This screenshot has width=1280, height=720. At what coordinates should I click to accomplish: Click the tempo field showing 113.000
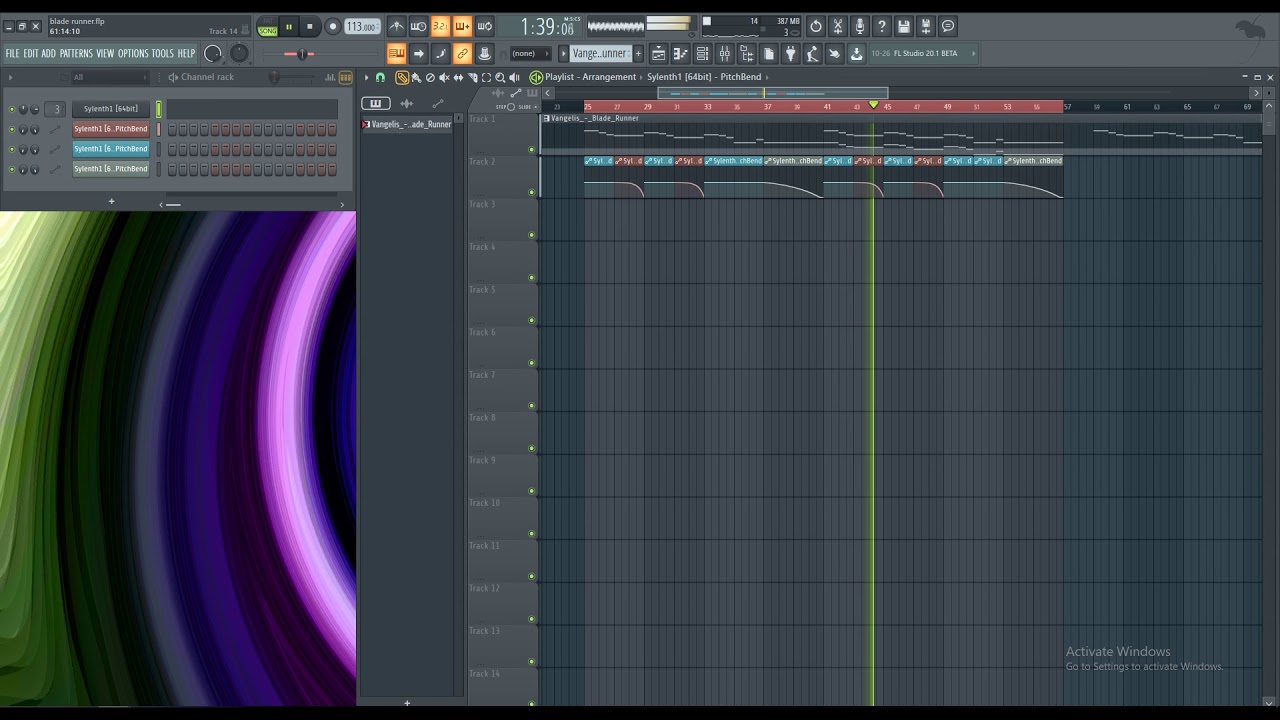[x=361, y=27]
